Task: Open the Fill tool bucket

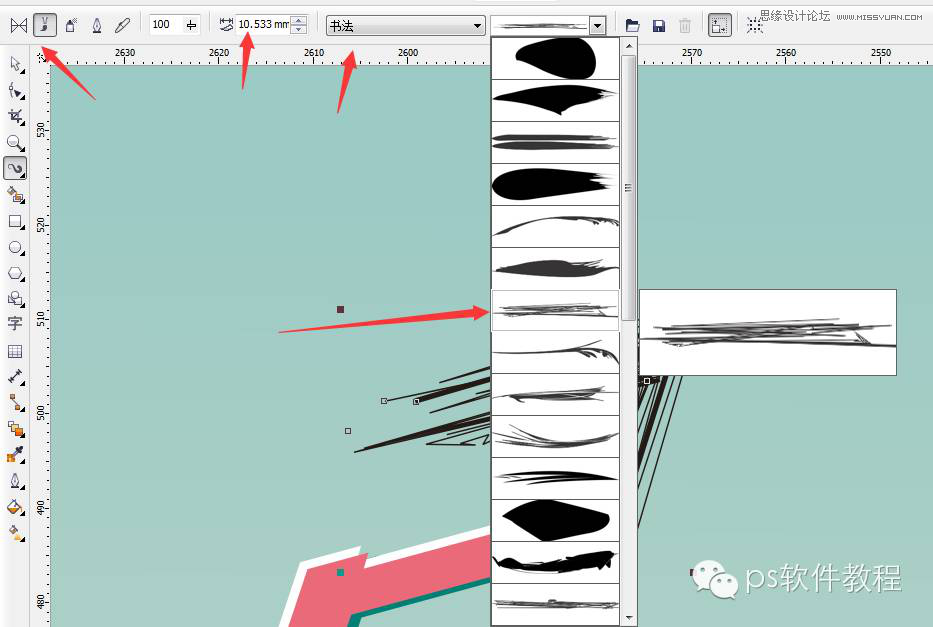Action: (x=16, y=507)
